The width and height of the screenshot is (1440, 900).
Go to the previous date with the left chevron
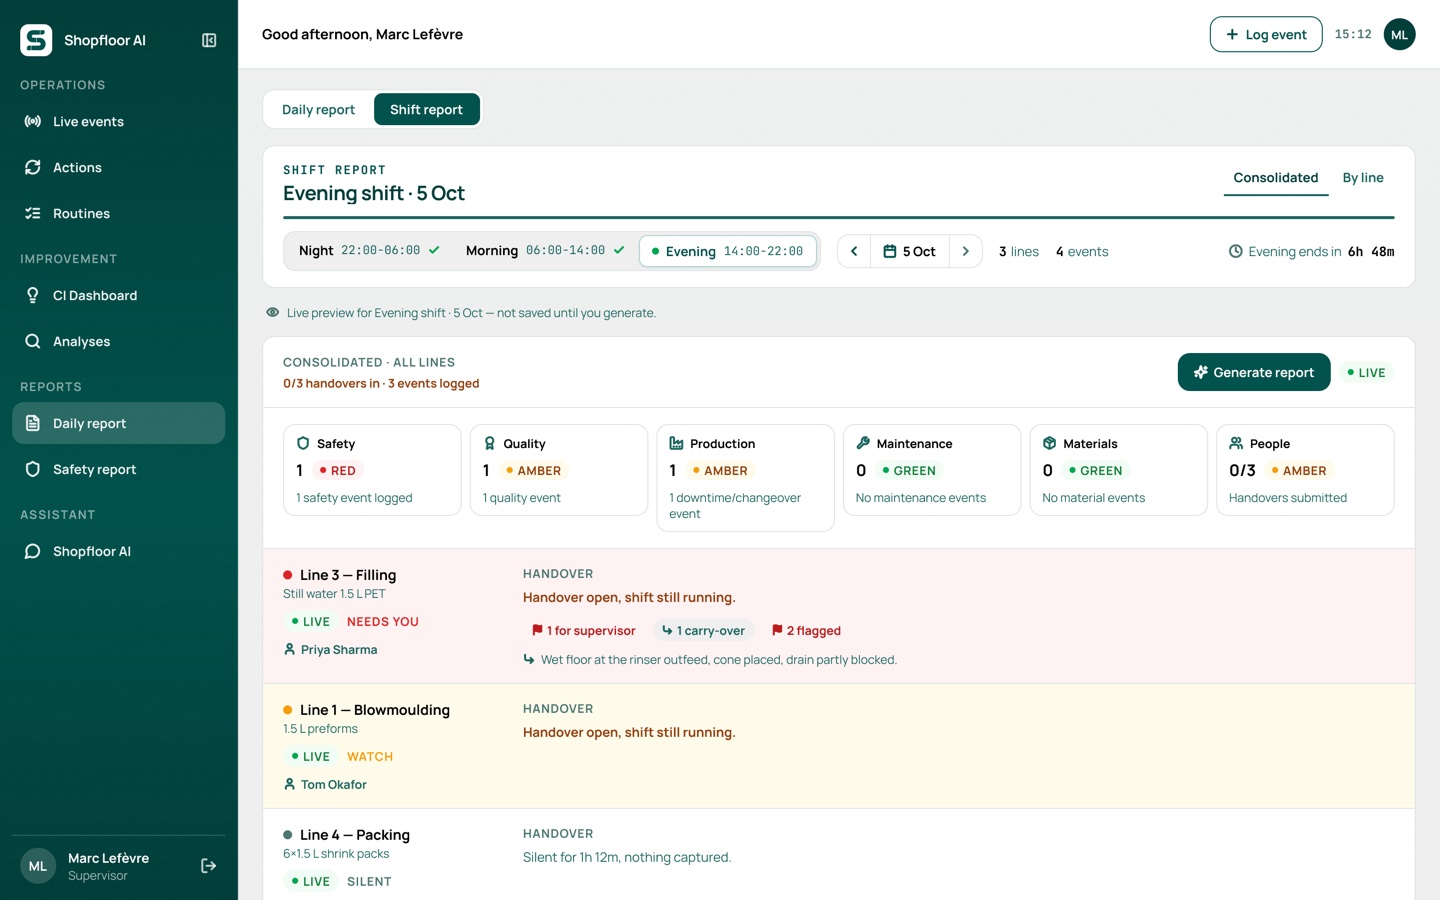point(854,252)
